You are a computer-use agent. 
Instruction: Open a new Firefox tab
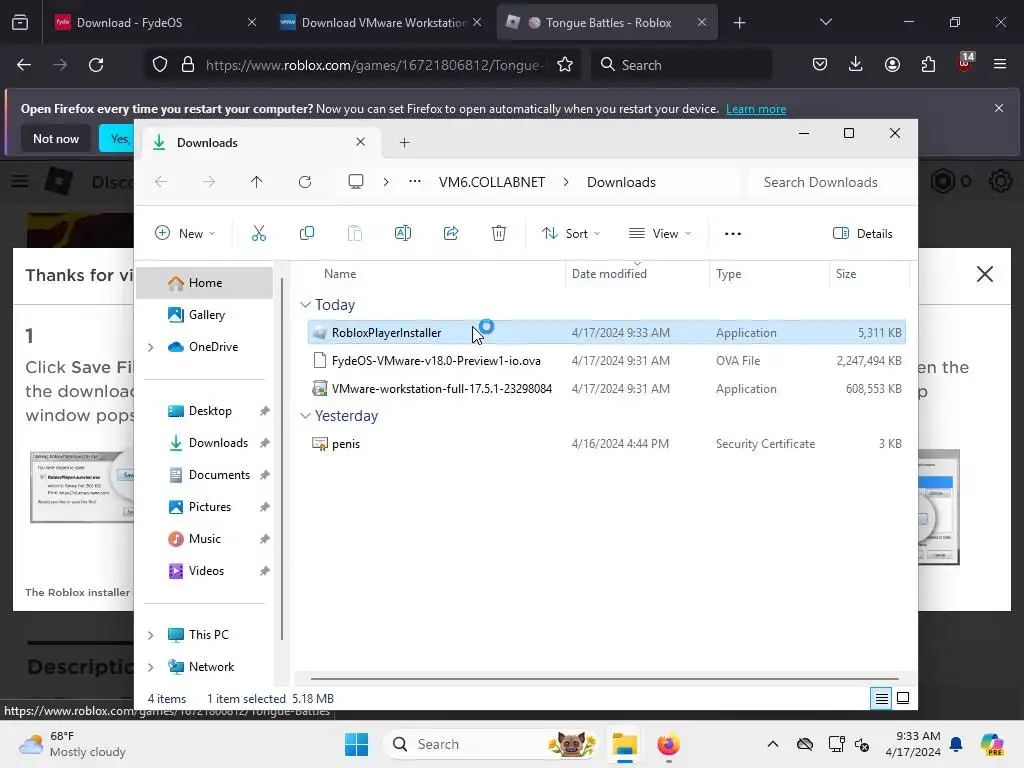tap(739, 23)
